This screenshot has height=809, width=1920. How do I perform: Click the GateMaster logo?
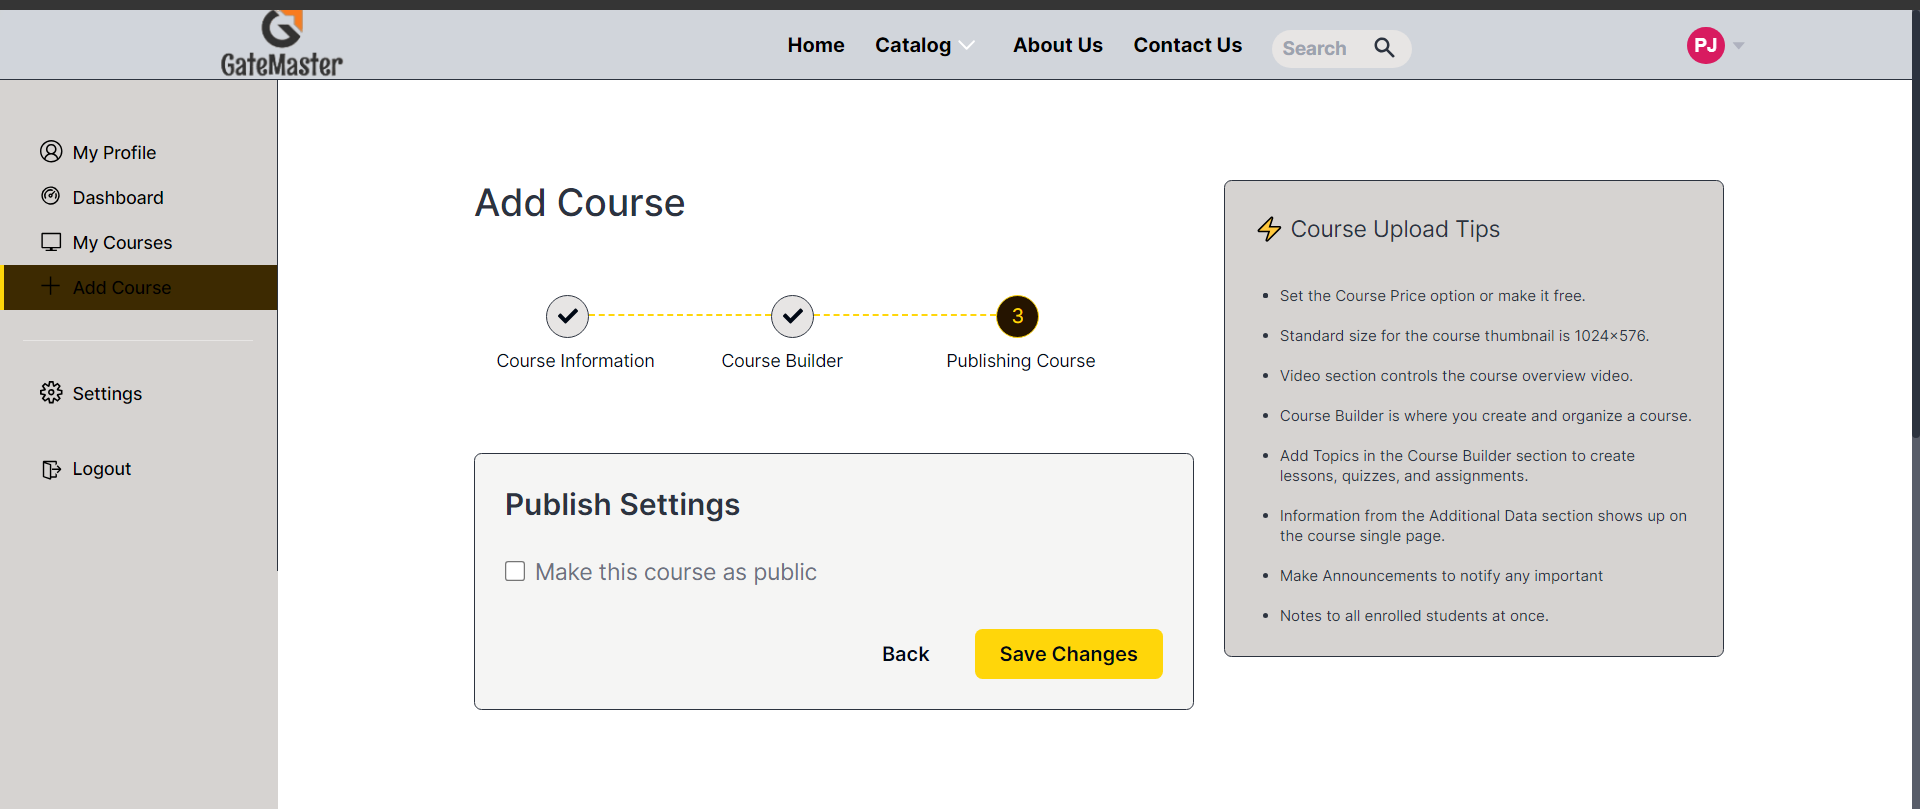pyautogui.click(x=281, y=44)
